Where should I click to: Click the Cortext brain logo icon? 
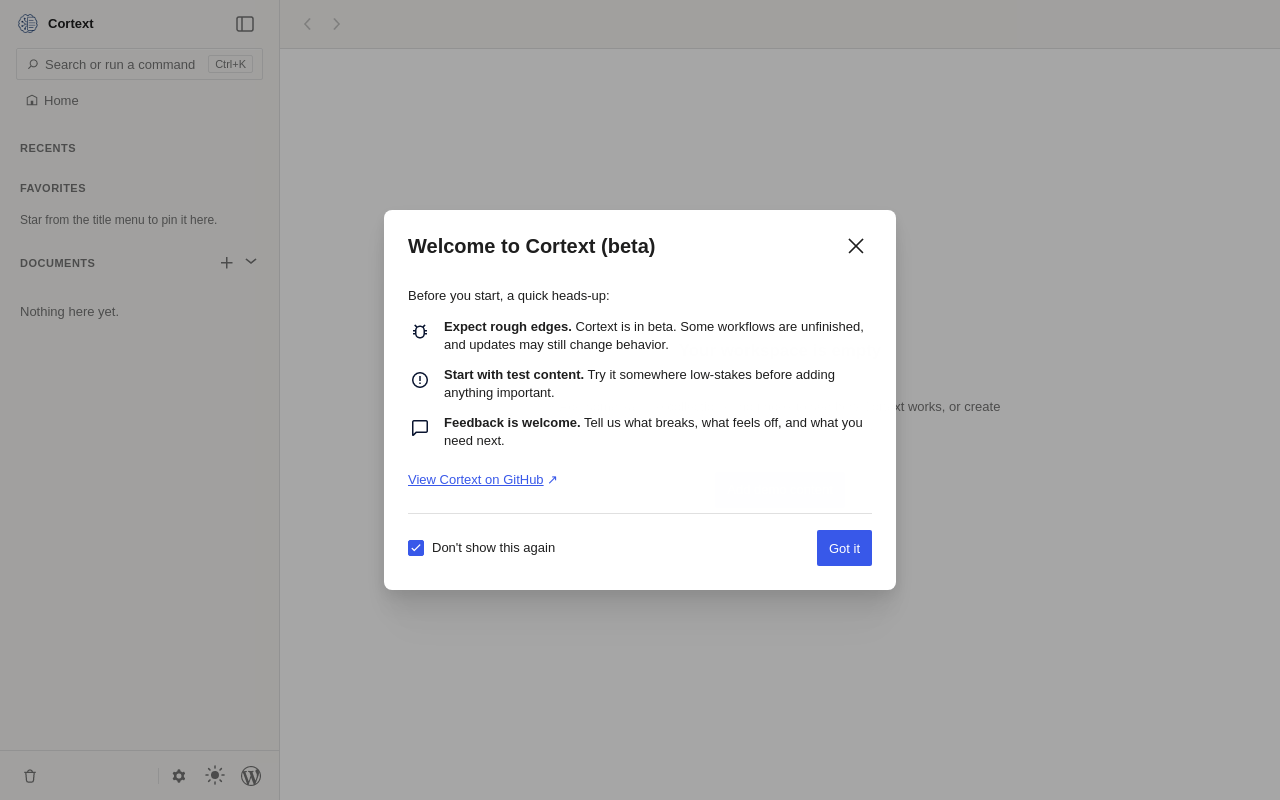click(x=28, y=24)
